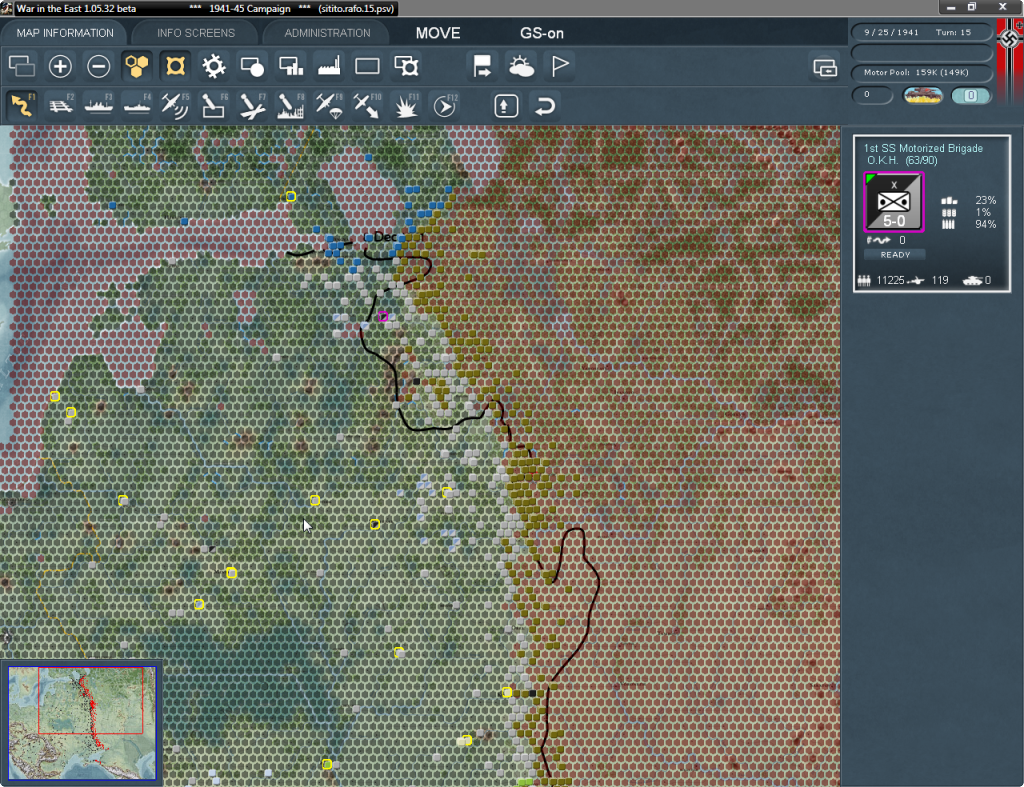Click the MOVE mode label
Viewport: 1024px width, 787px height.
[438, 33]
